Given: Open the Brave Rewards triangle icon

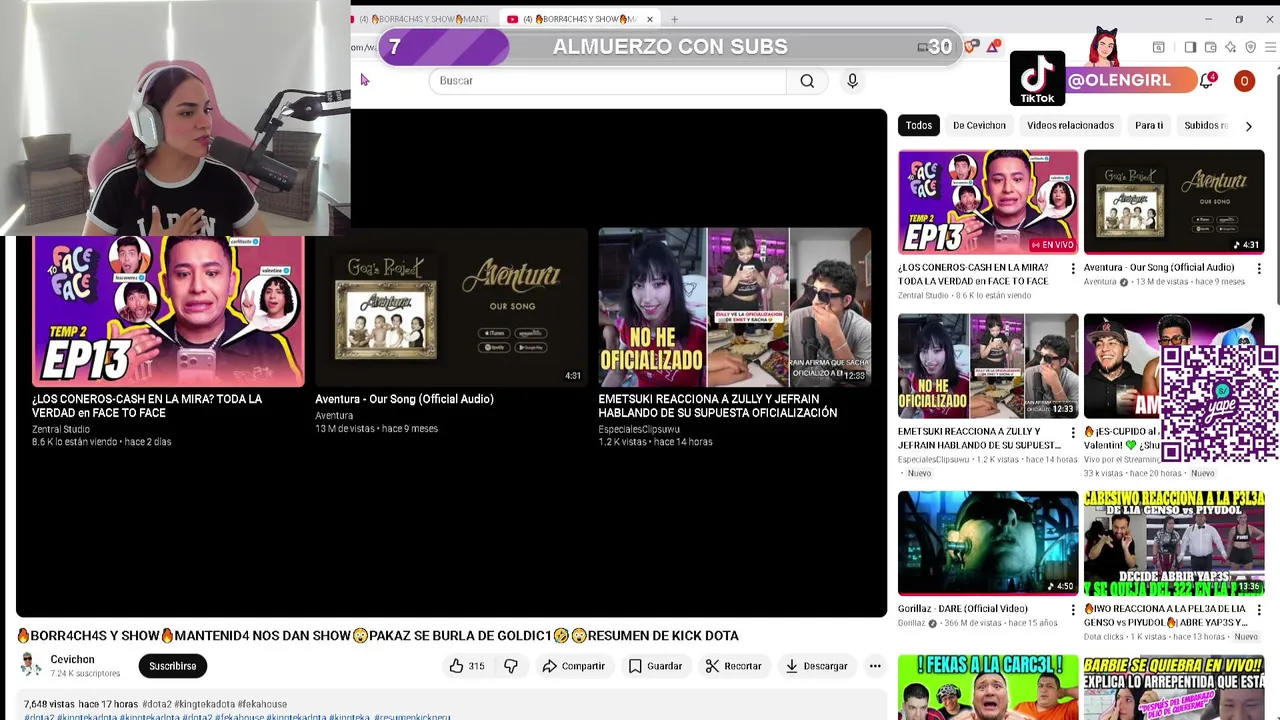Looking at the screenshot, I should pyautogui.click(x=993, y=47).
